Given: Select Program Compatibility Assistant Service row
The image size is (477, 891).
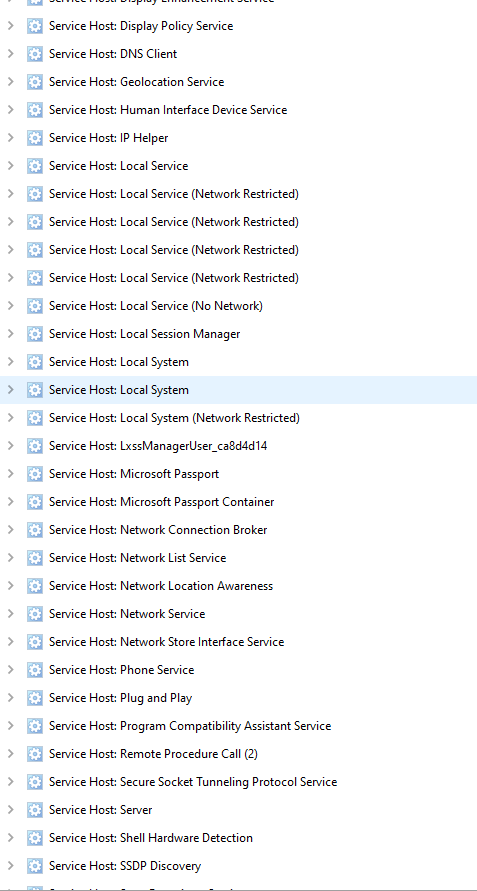Looking at the screenshot, I should pos(238,726).
